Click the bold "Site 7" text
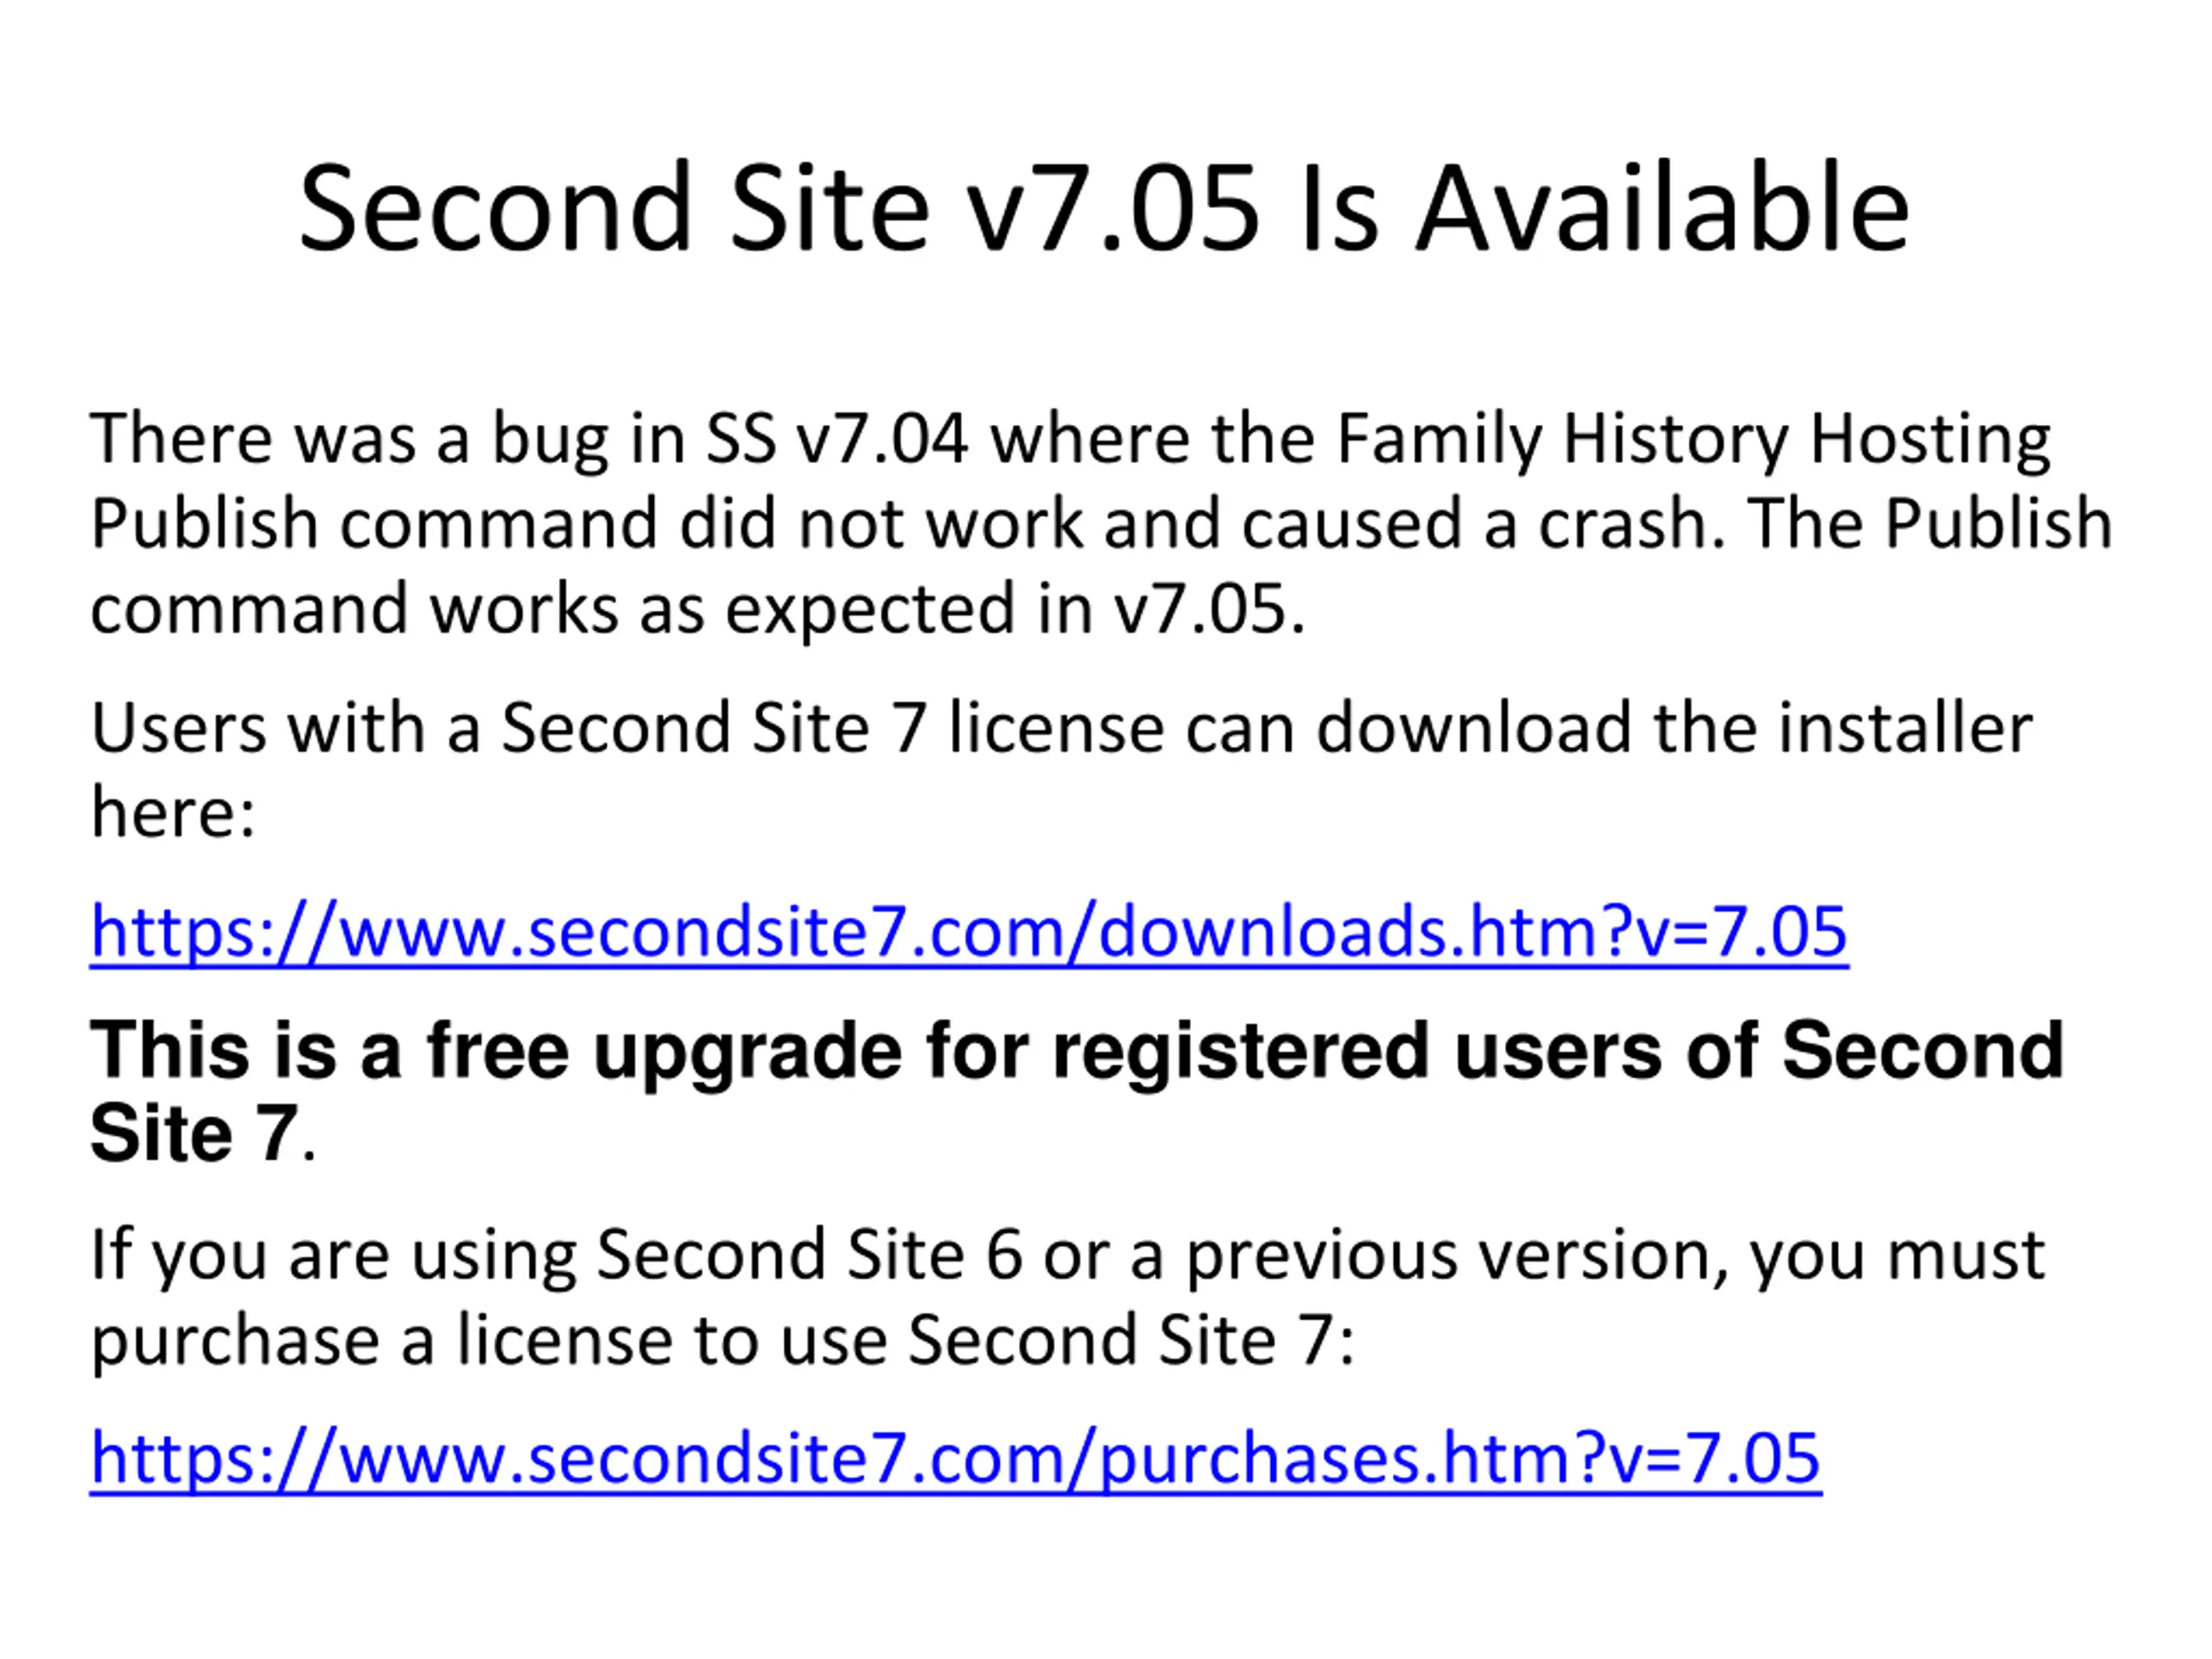This screenshot has height=1659, width=2212. 194,1133
